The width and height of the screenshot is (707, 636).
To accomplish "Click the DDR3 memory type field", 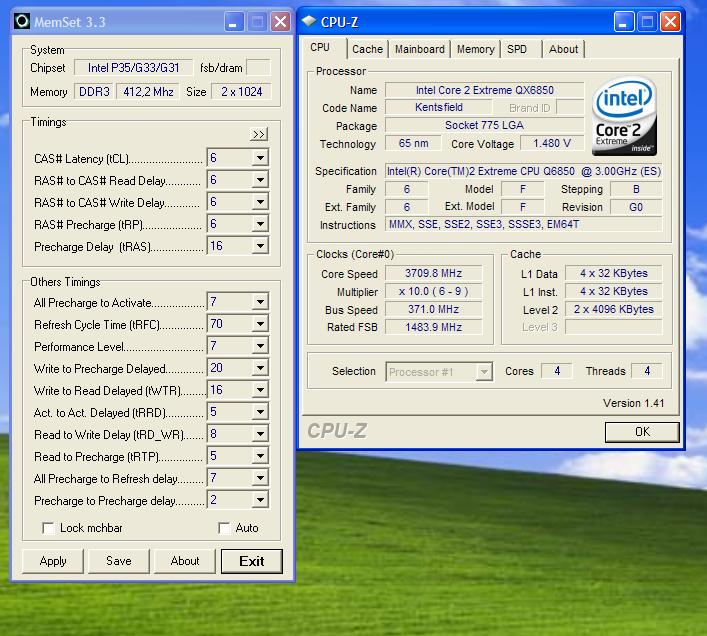I will (x=94, y=92).
